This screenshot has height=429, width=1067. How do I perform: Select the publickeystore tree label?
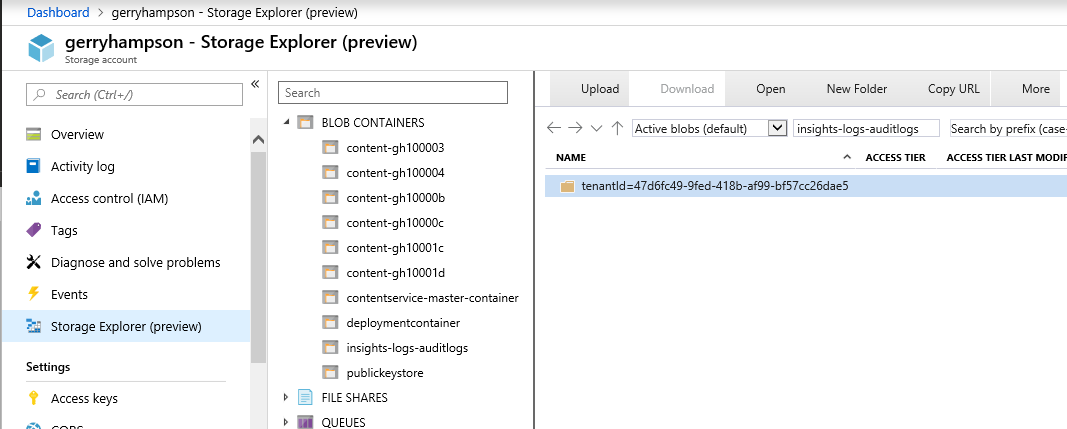click(x=384, y=372)
